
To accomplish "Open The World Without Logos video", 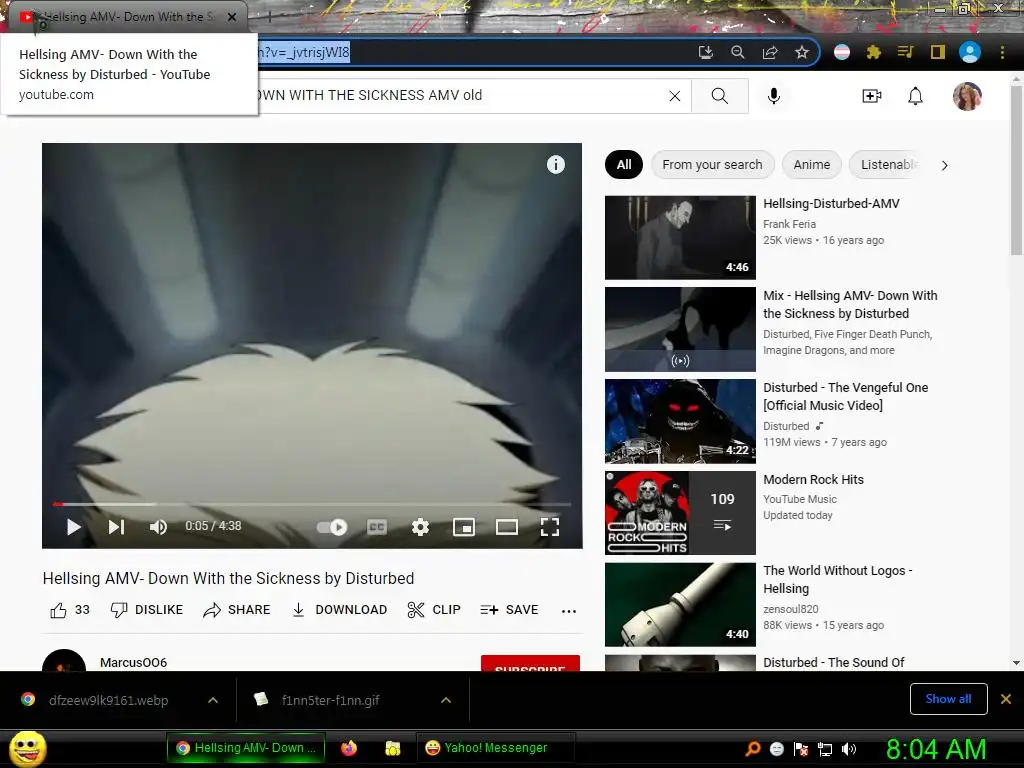I will [680, 605].
